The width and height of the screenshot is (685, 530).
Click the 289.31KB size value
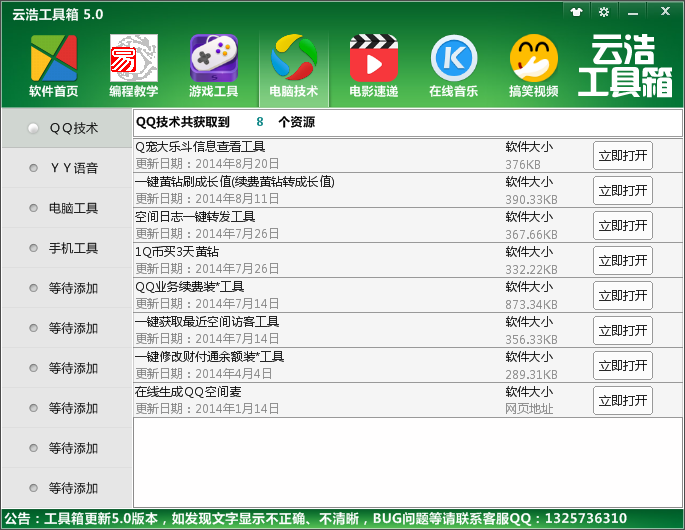click(531, 374)
